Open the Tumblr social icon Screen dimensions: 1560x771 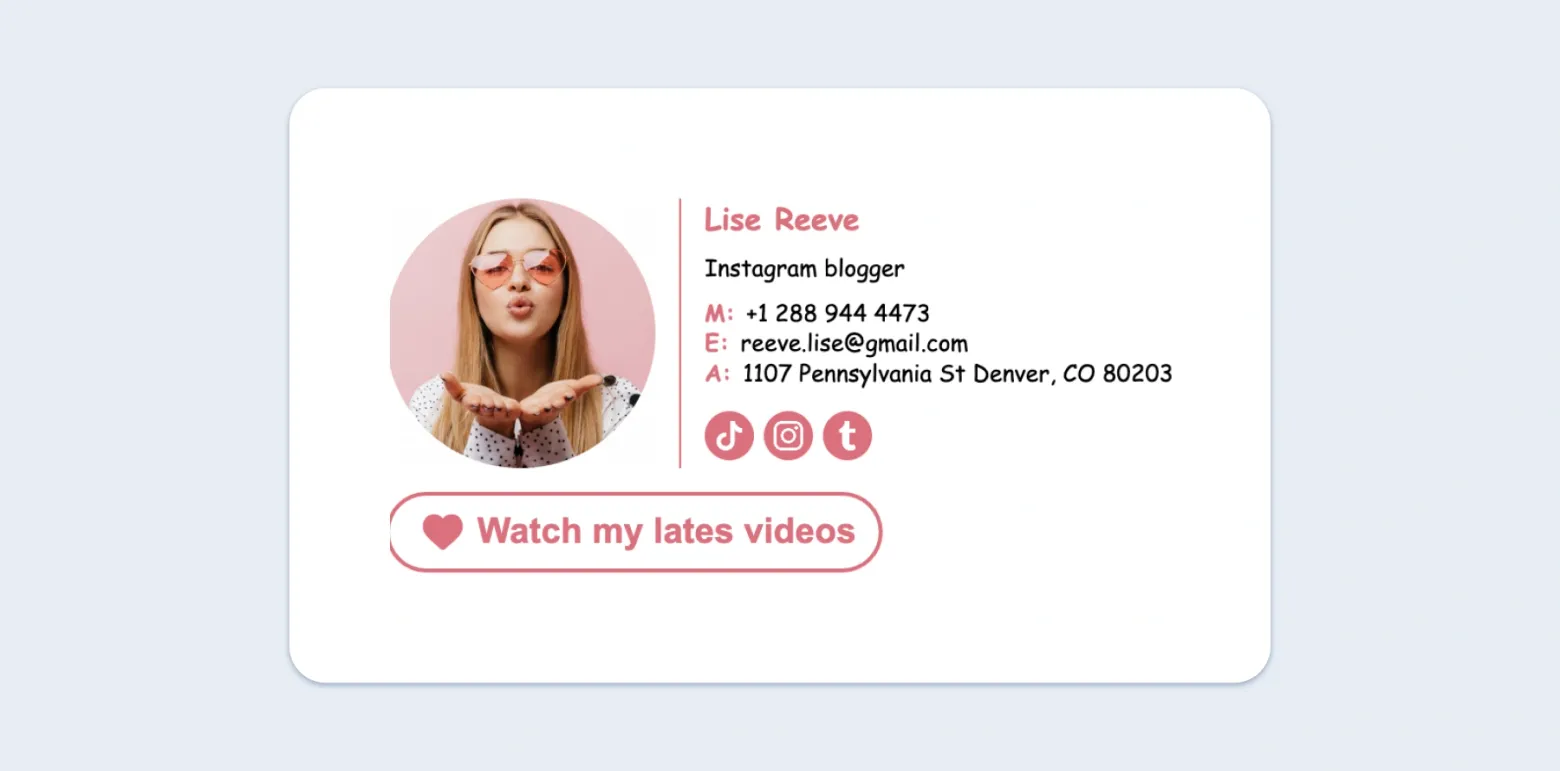click(x=847, y=436)
